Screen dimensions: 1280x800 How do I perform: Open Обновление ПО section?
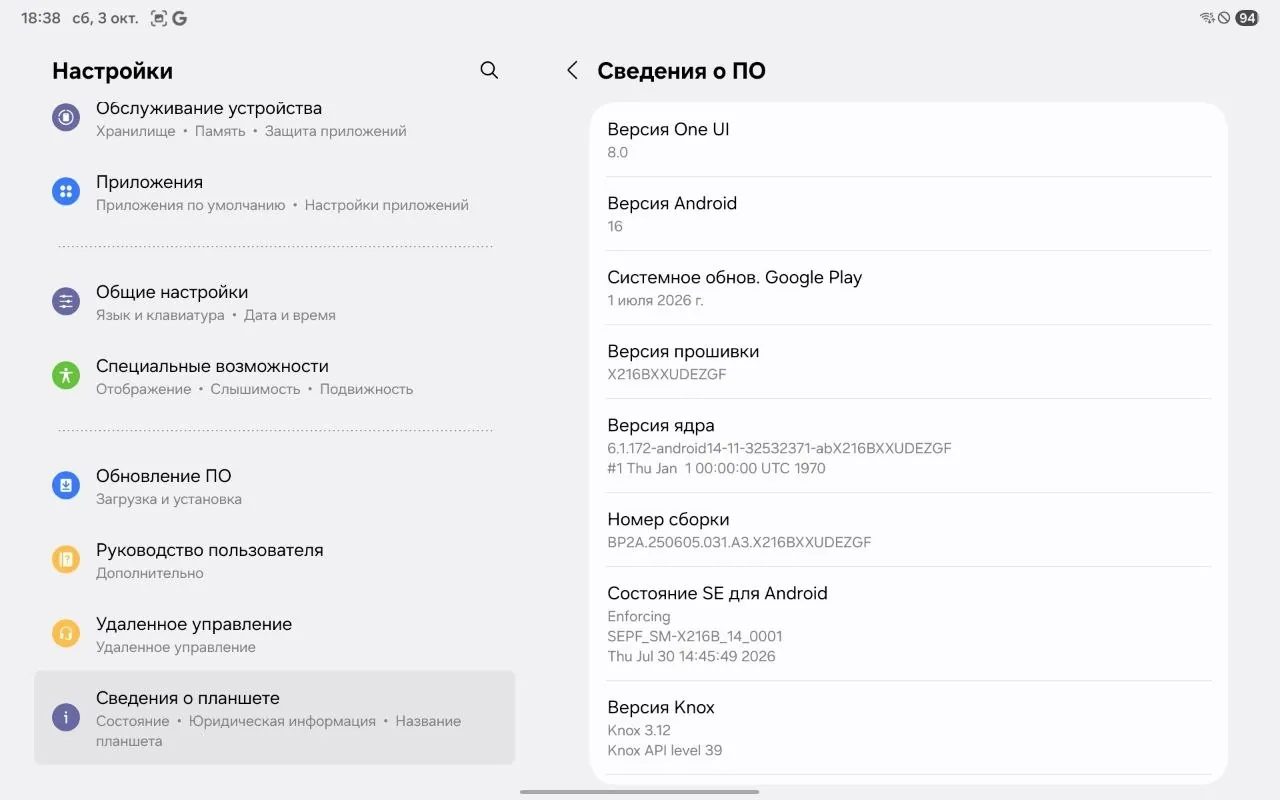click(x=274, y=486)
